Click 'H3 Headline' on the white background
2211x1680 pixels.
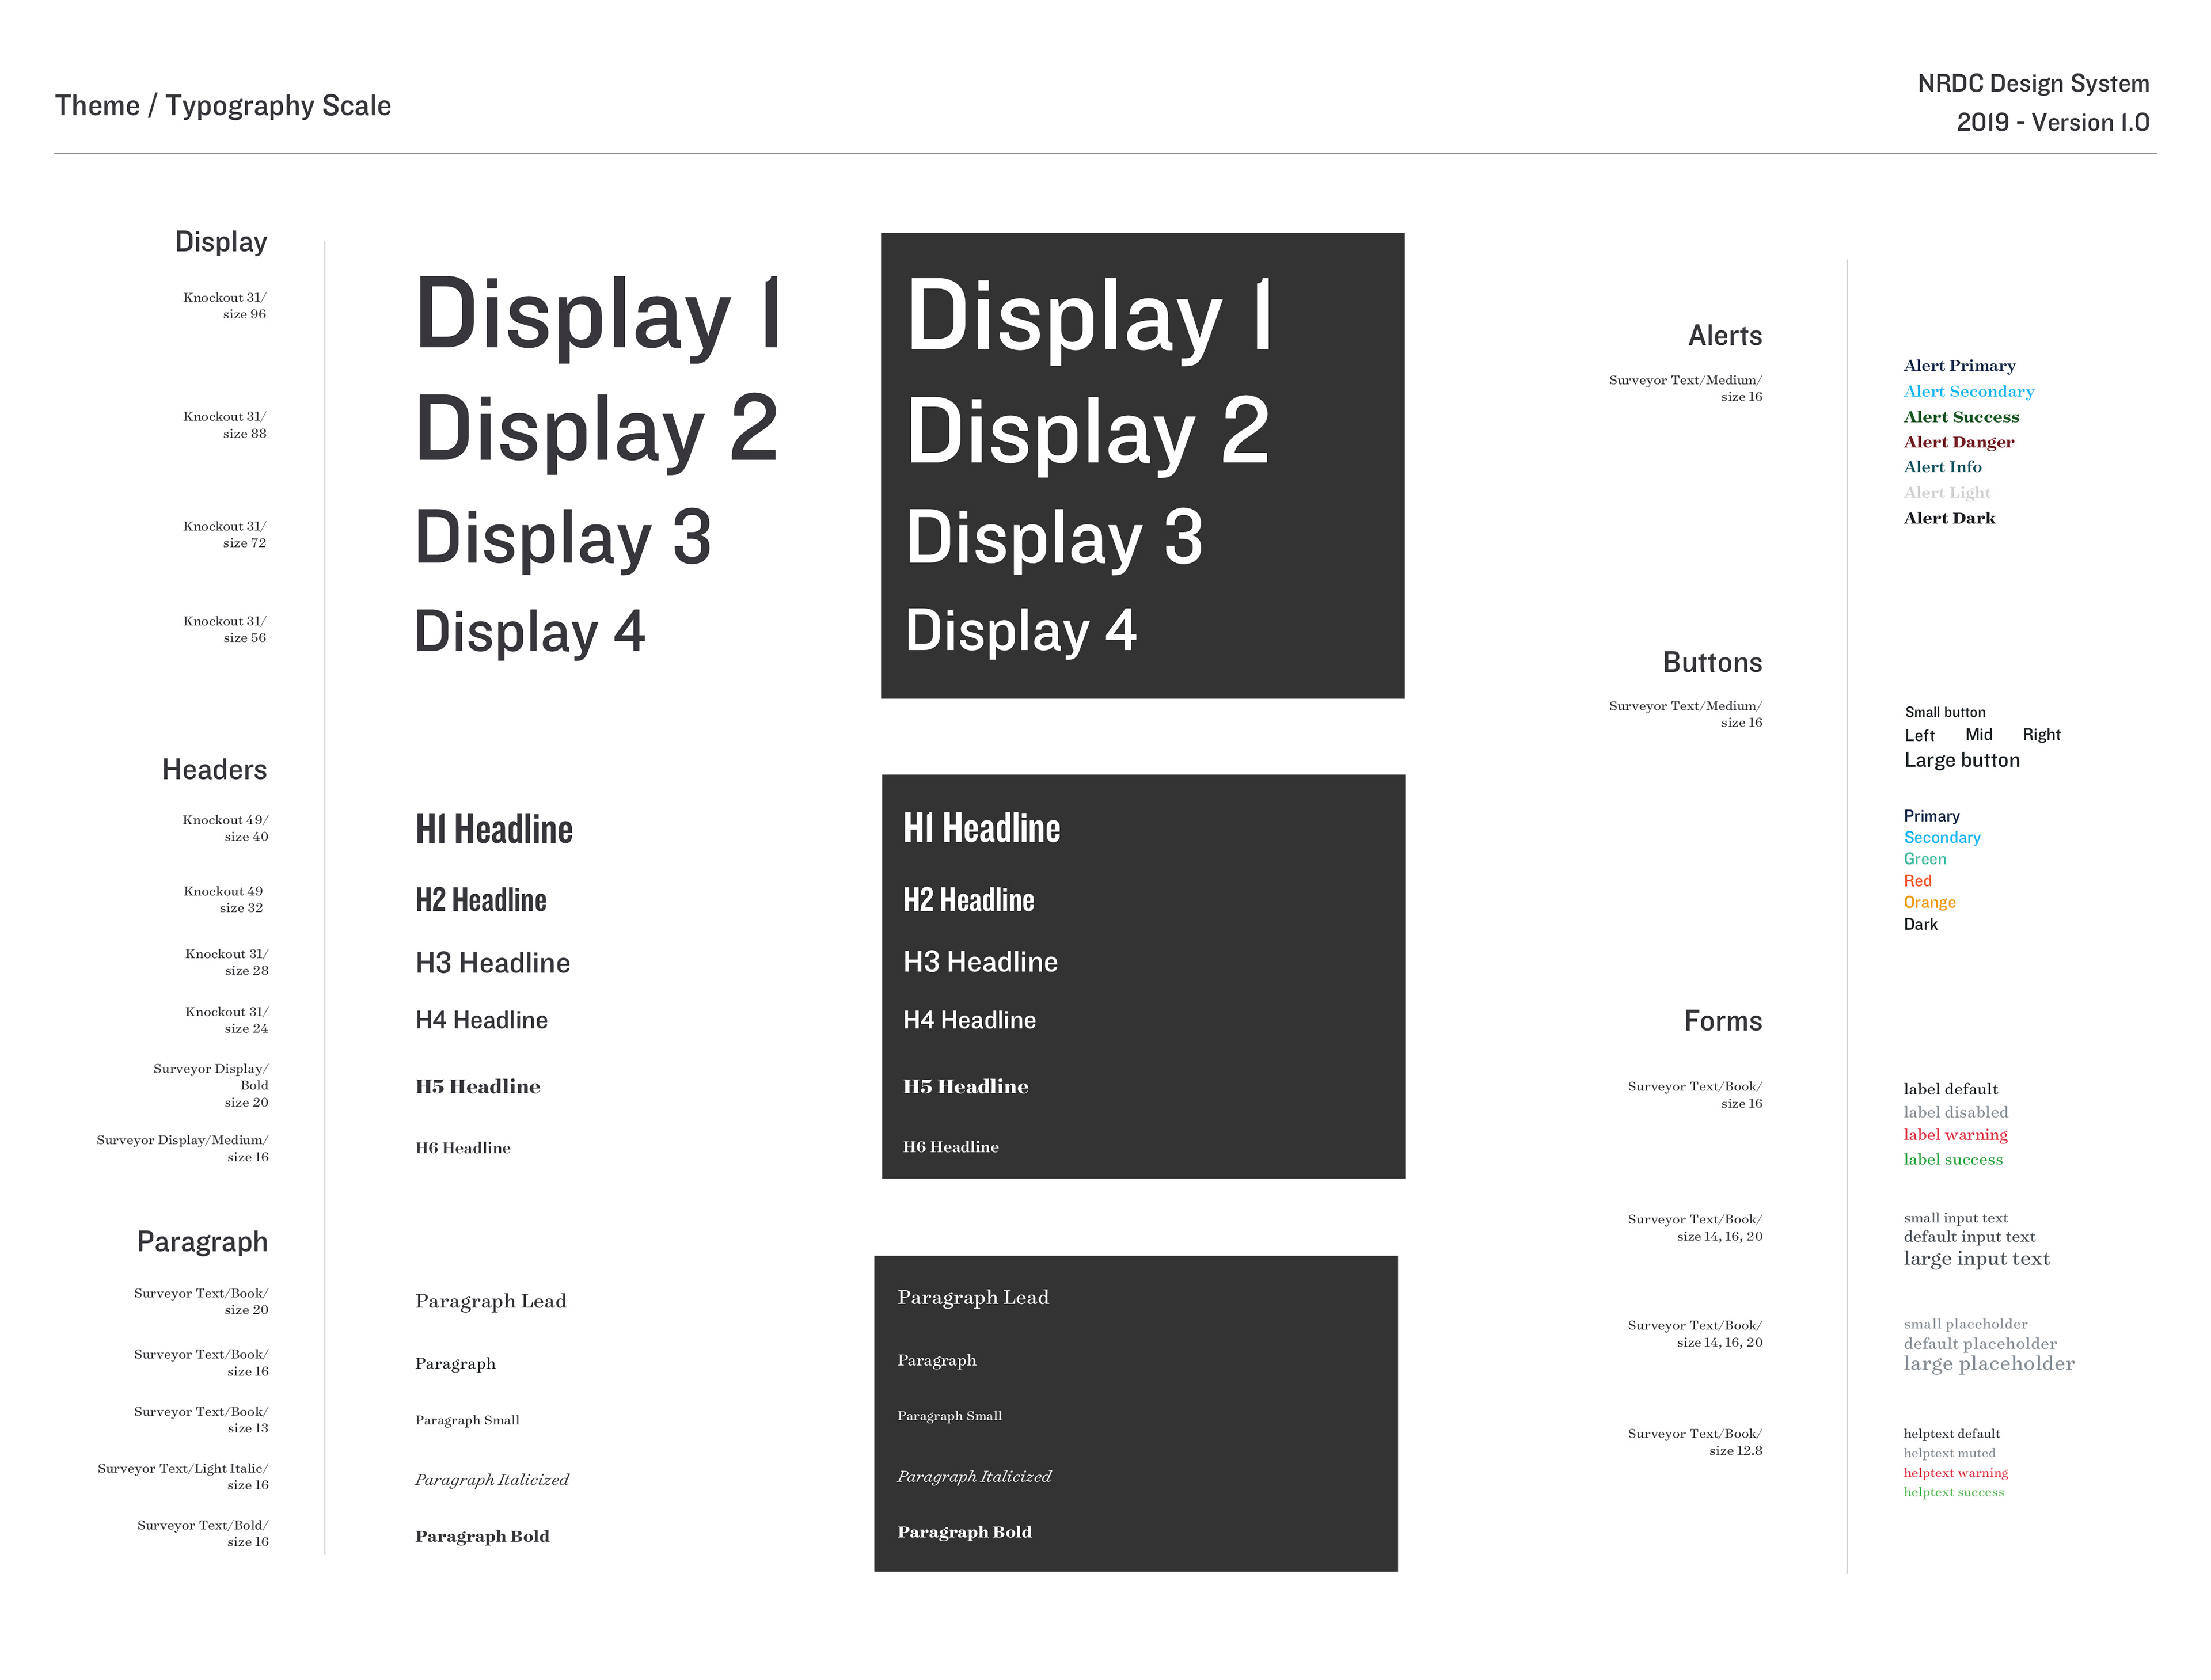coord(493,963)
